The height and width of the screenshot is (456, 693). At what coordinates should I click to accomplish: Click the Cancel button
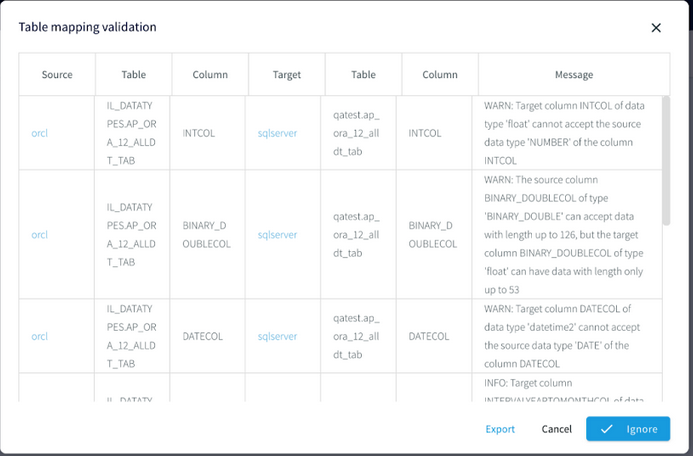point(556,429)
